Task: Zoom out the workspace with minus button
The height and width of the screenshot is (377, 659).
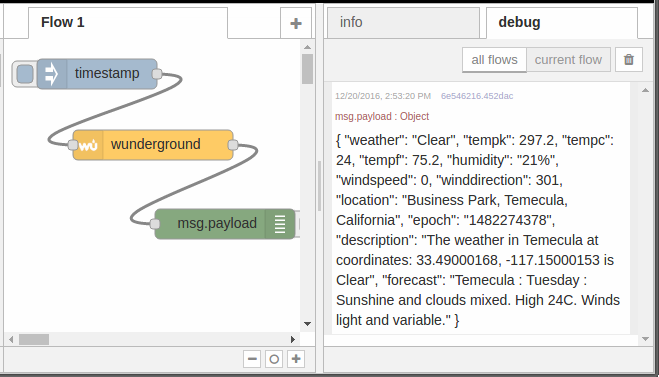Action: click(252, 359)
